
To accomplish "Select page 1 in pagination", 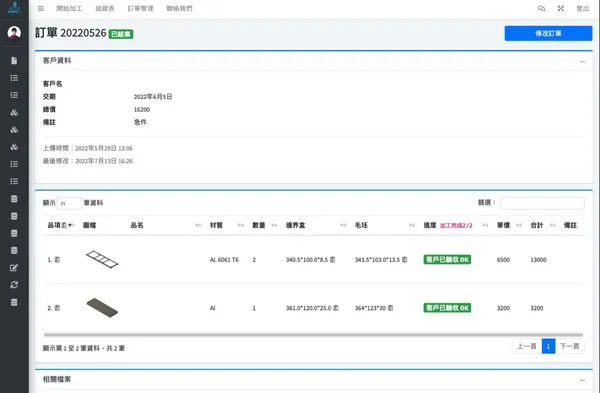I will [548, 346].
